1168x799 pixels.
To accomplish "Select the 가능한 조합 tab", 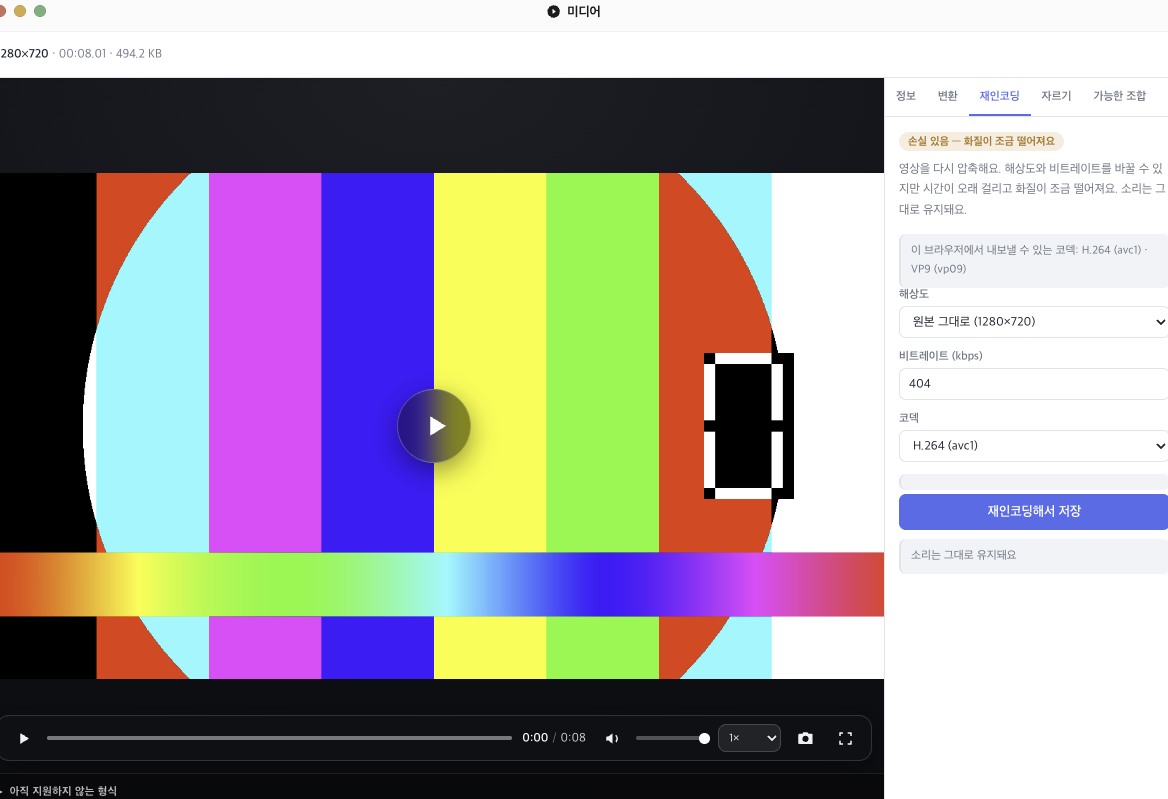I will click(1120, 96).
